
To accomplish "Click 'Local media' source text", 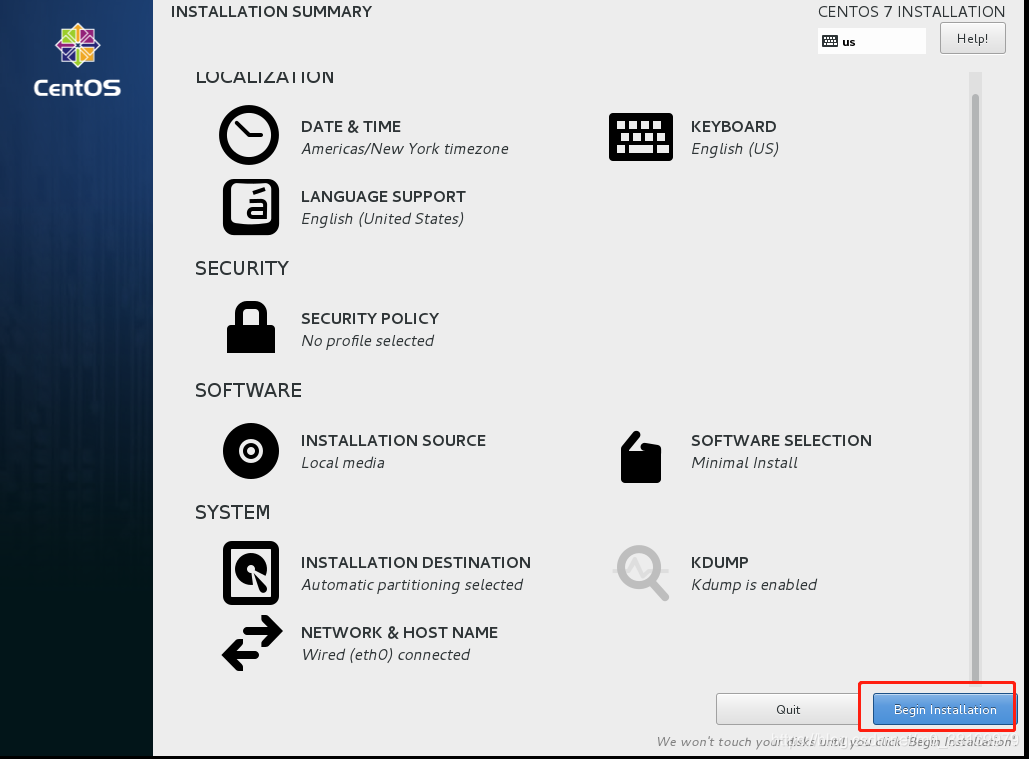I will [x=343, y=463].
